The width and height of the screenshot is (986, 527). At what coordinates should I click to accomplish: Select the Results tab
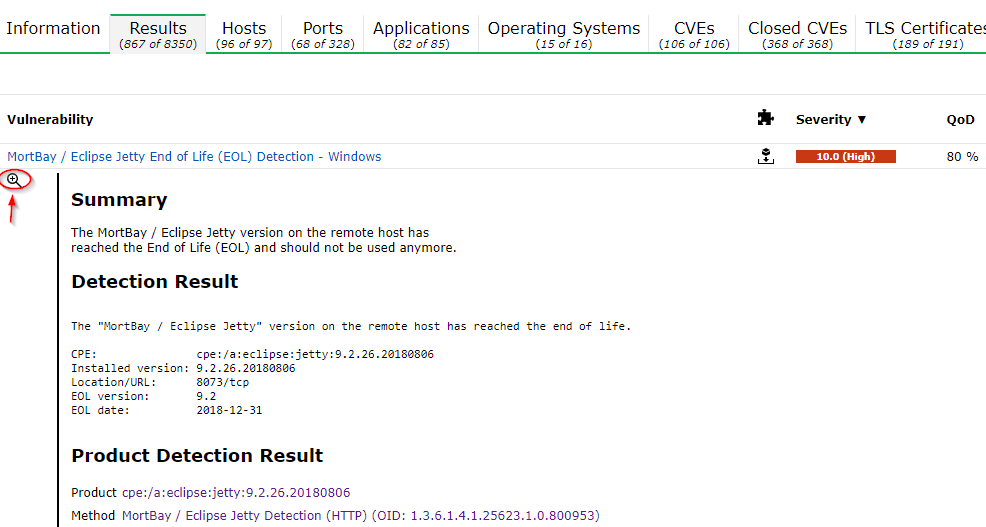[x=158, y=35]
